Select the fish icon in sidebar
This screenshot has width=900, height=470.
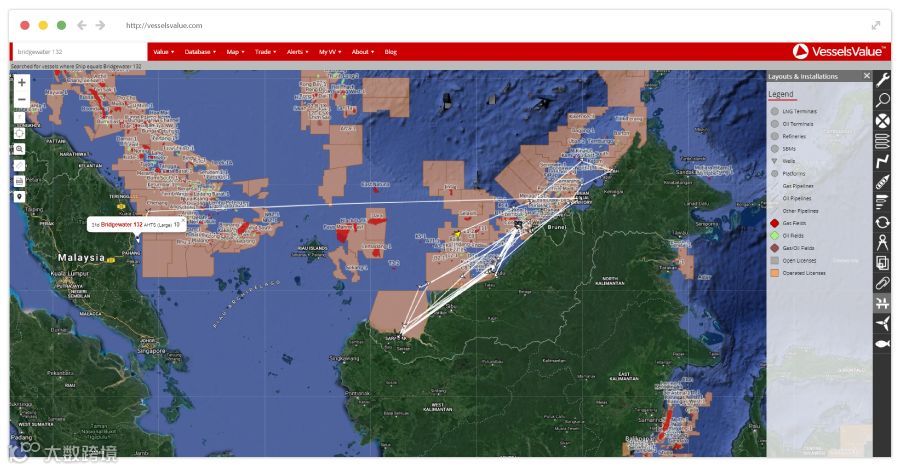[882, 343]
